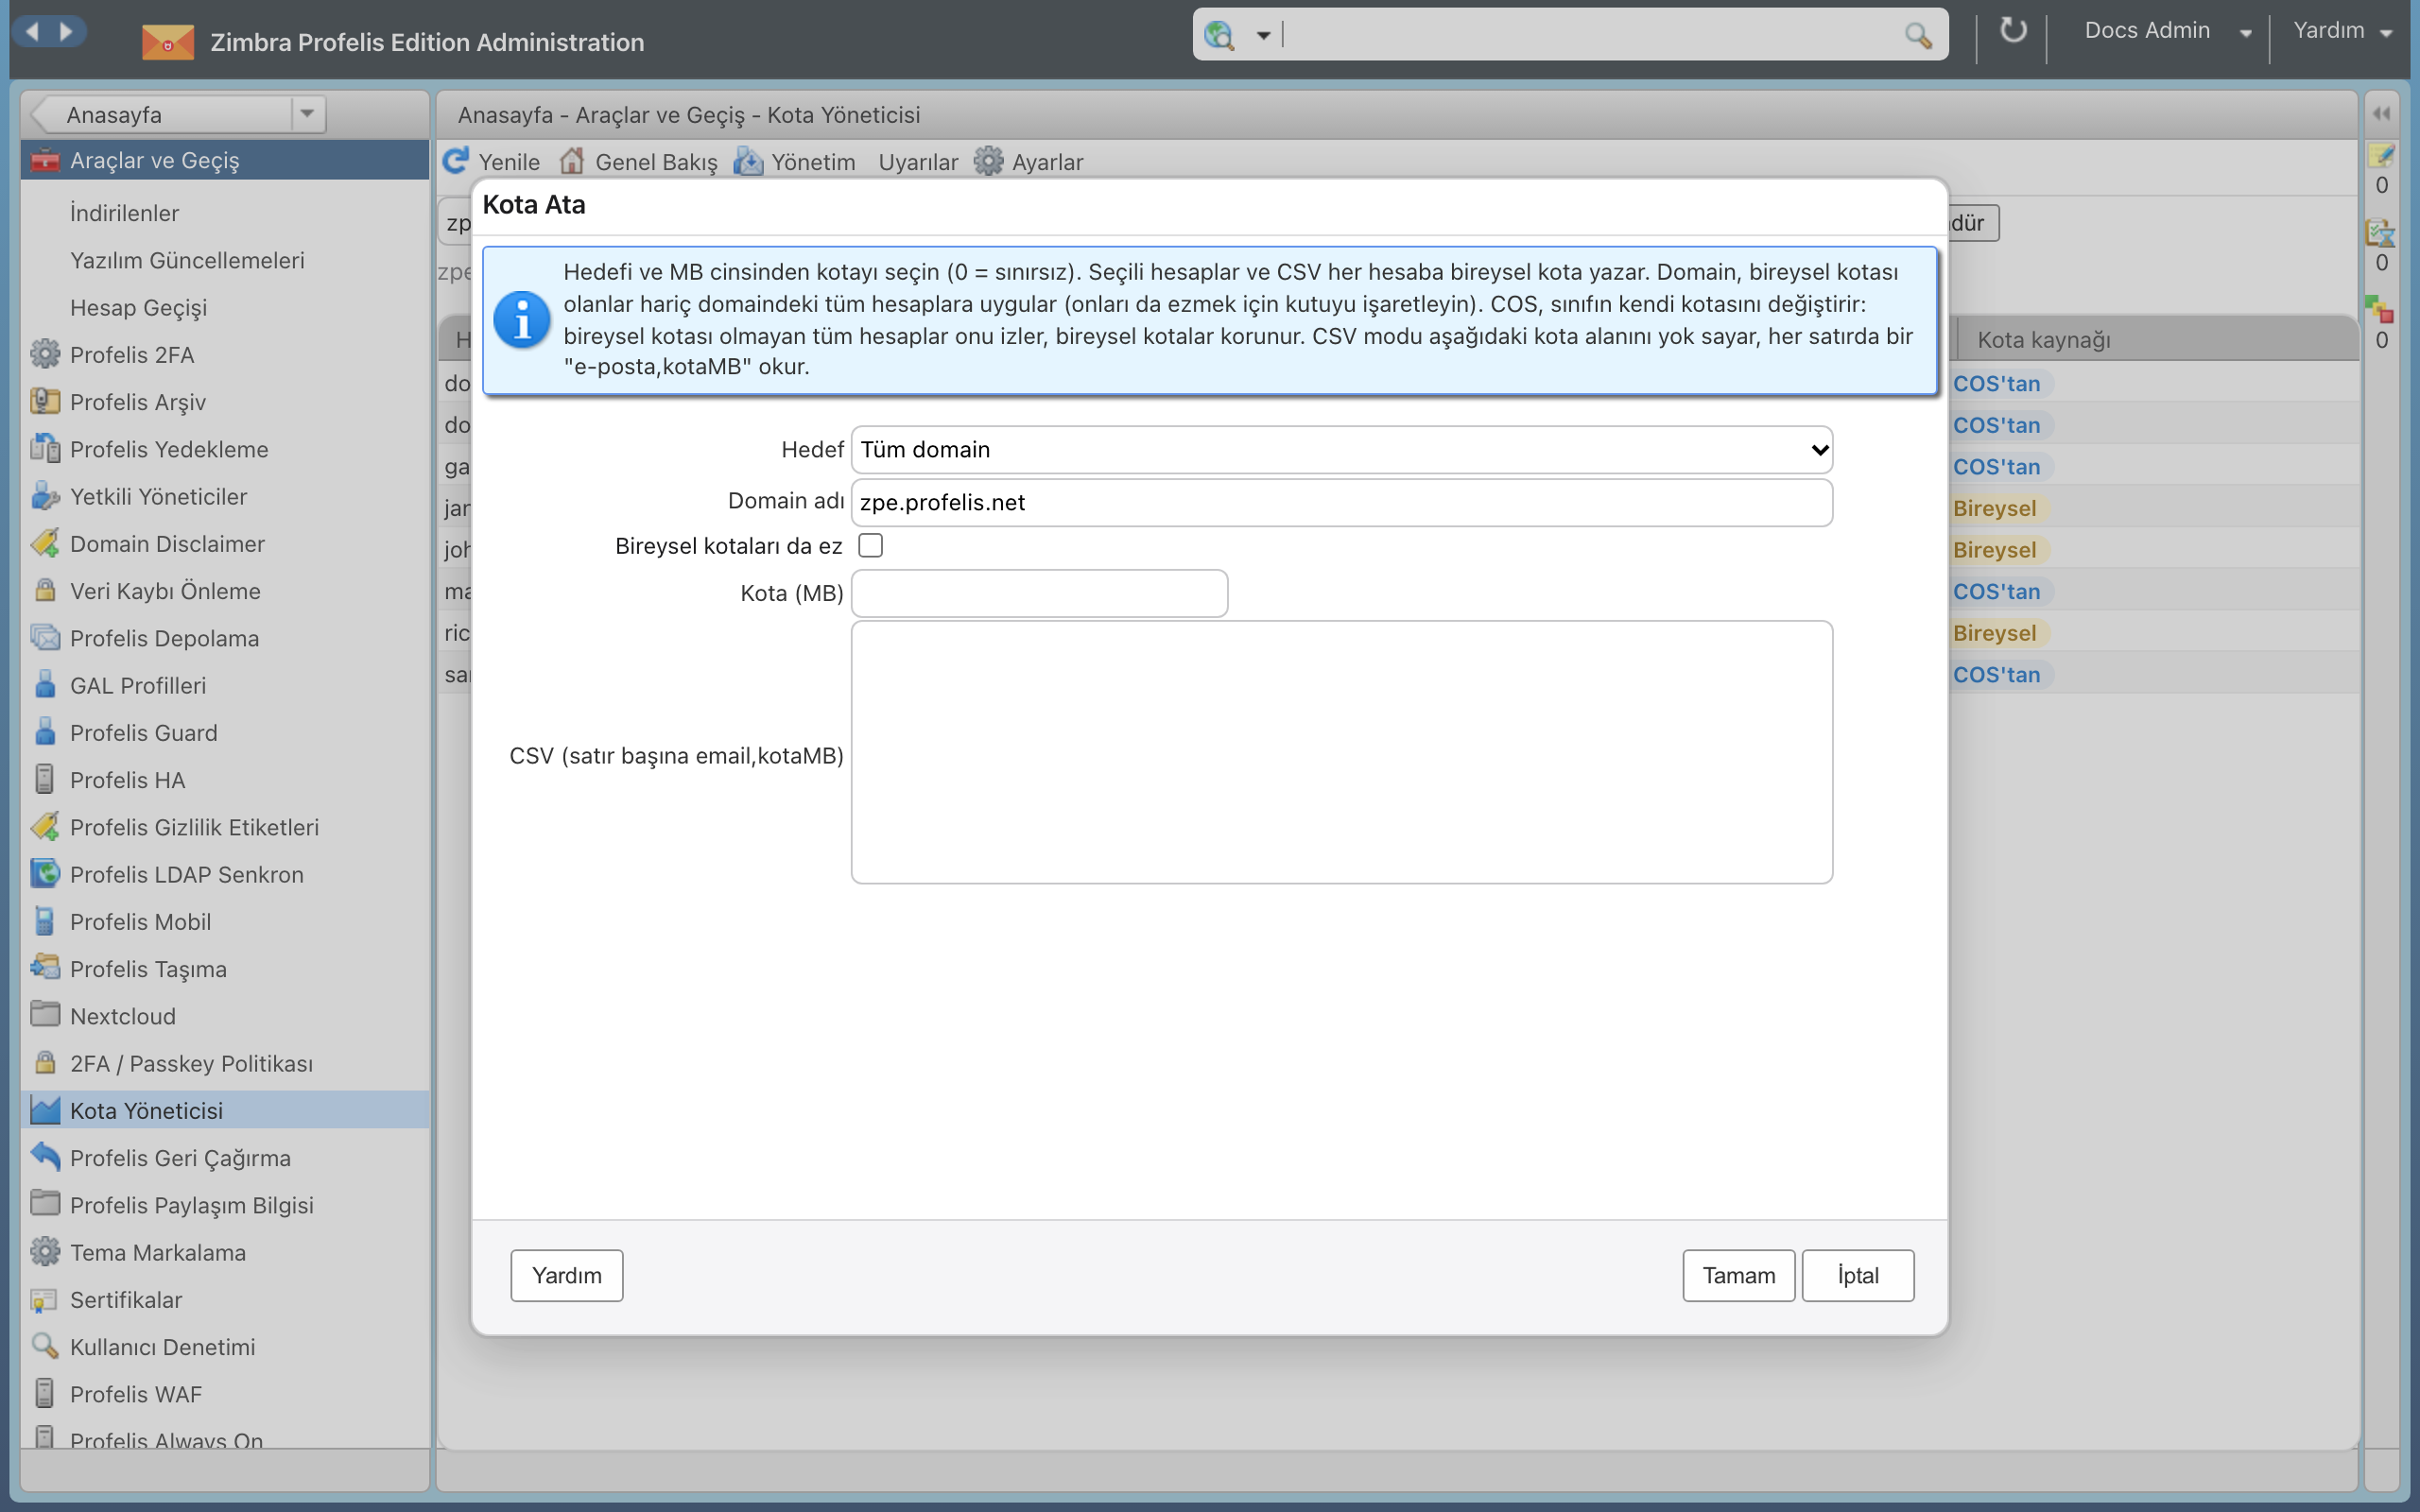
Task: Click the forward navigation arrow
Action: 66,31
